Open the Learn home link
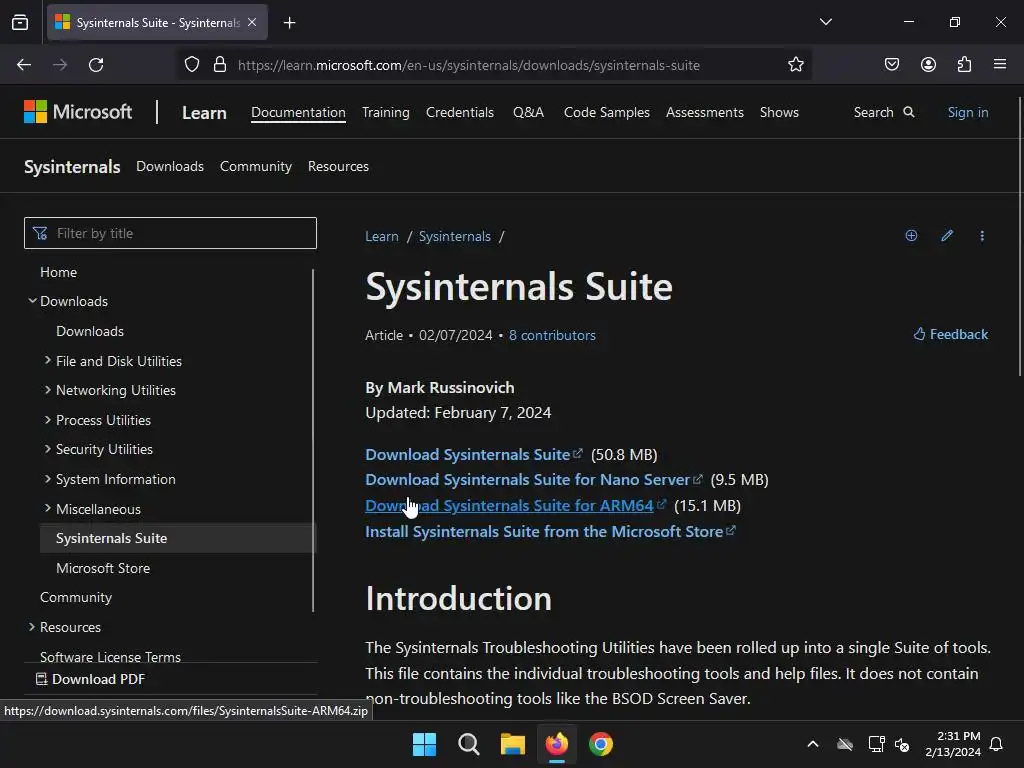 [x=204, y=113]
